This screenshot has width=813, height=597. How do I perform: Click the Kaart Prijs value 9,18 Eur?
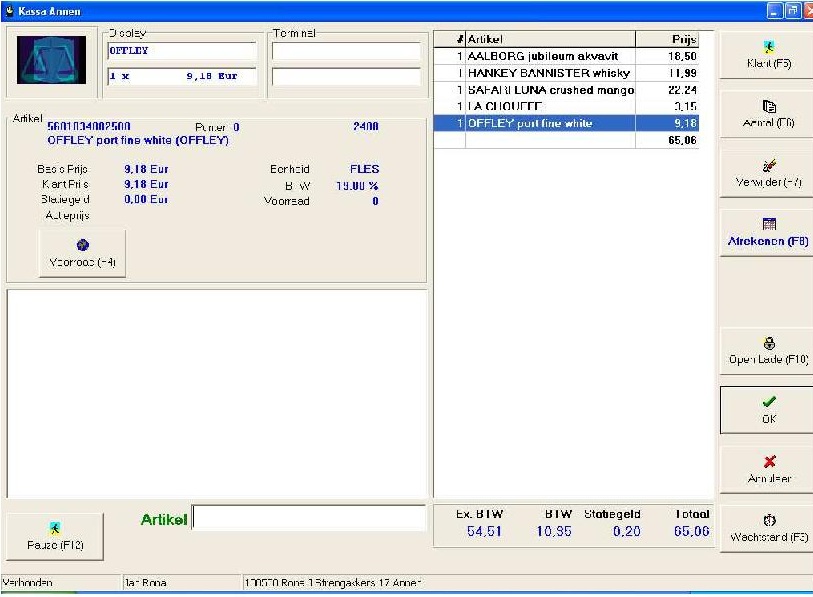(x=146, y=184)
